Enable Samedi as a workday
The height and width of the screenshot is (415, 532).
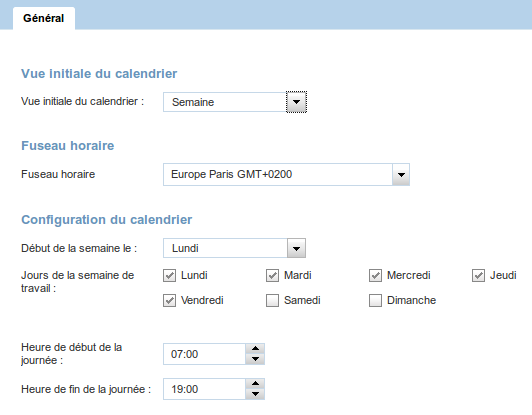point(272,301)
